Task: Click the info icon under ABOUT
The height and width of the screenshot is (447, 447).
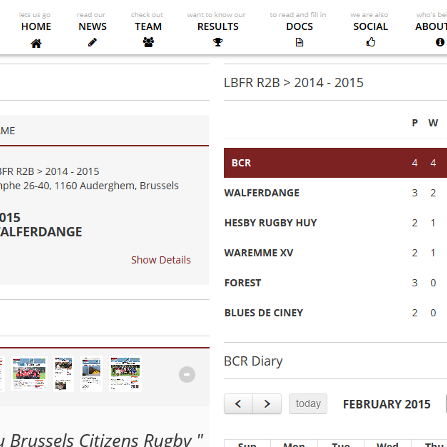Action: coord(440,42)
